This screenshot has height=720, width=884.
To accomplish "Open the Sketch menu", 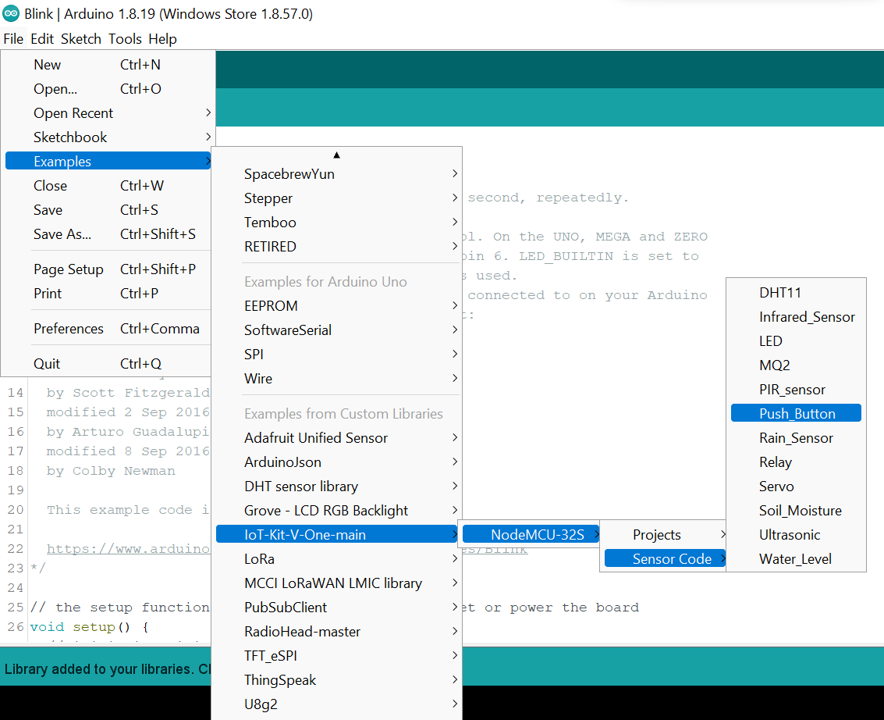I will tap(81, 39).
